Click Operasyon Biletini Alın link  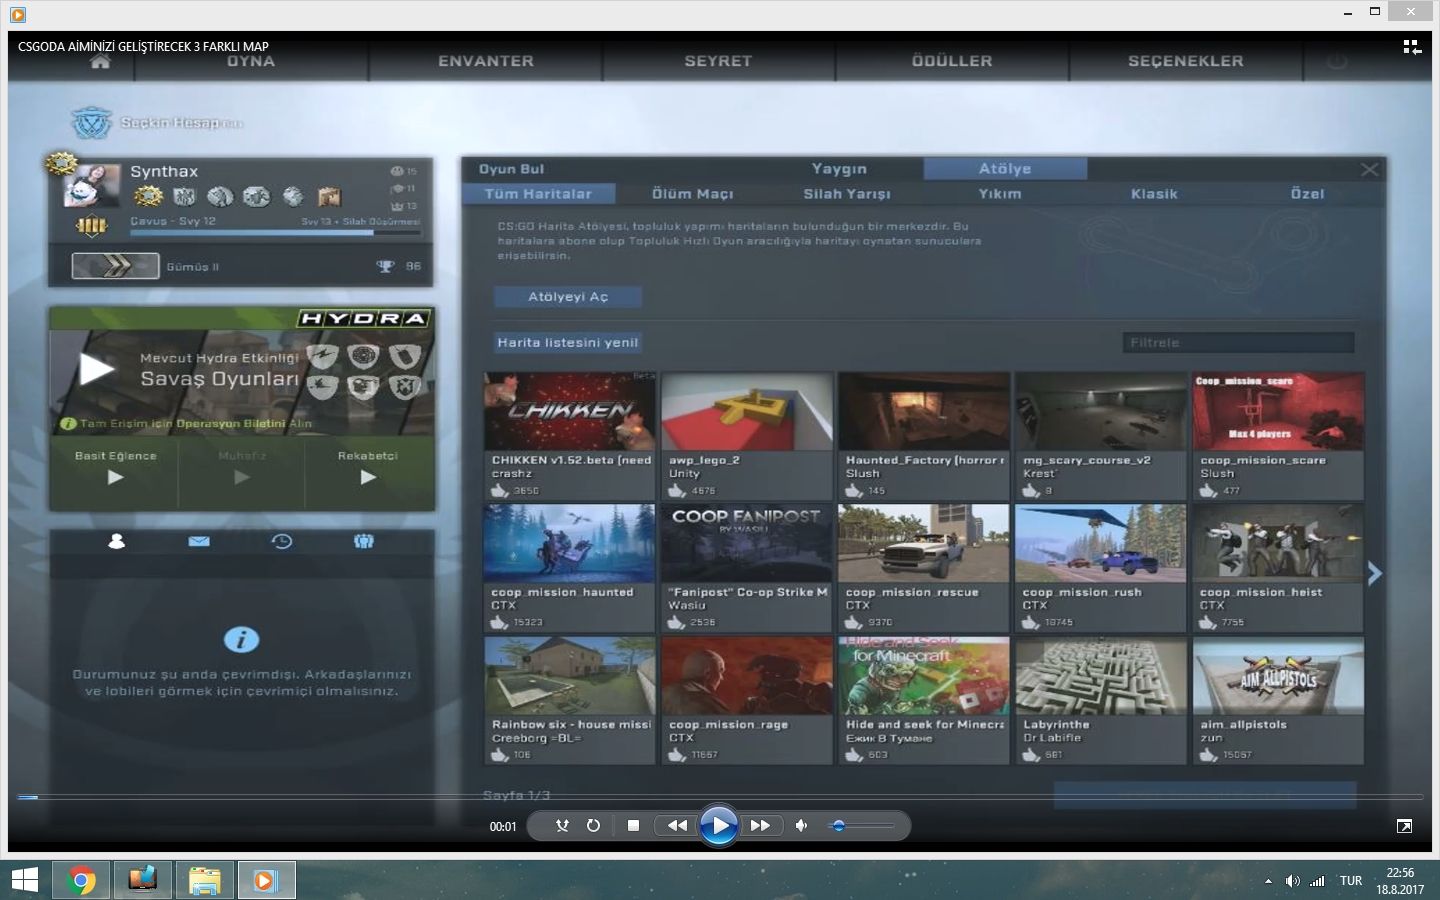244,423
